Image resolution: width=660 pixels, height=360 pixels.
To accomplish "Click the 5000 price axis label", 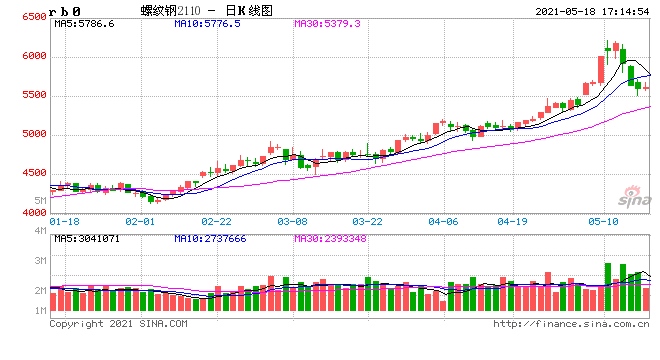I will [35, 134].
